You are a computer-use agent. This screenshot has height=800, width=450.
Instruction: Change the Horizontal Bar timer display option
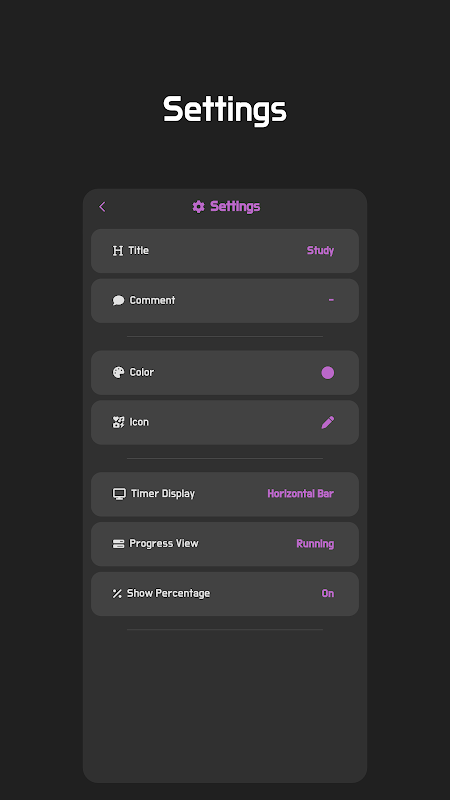tap(301, 494)
